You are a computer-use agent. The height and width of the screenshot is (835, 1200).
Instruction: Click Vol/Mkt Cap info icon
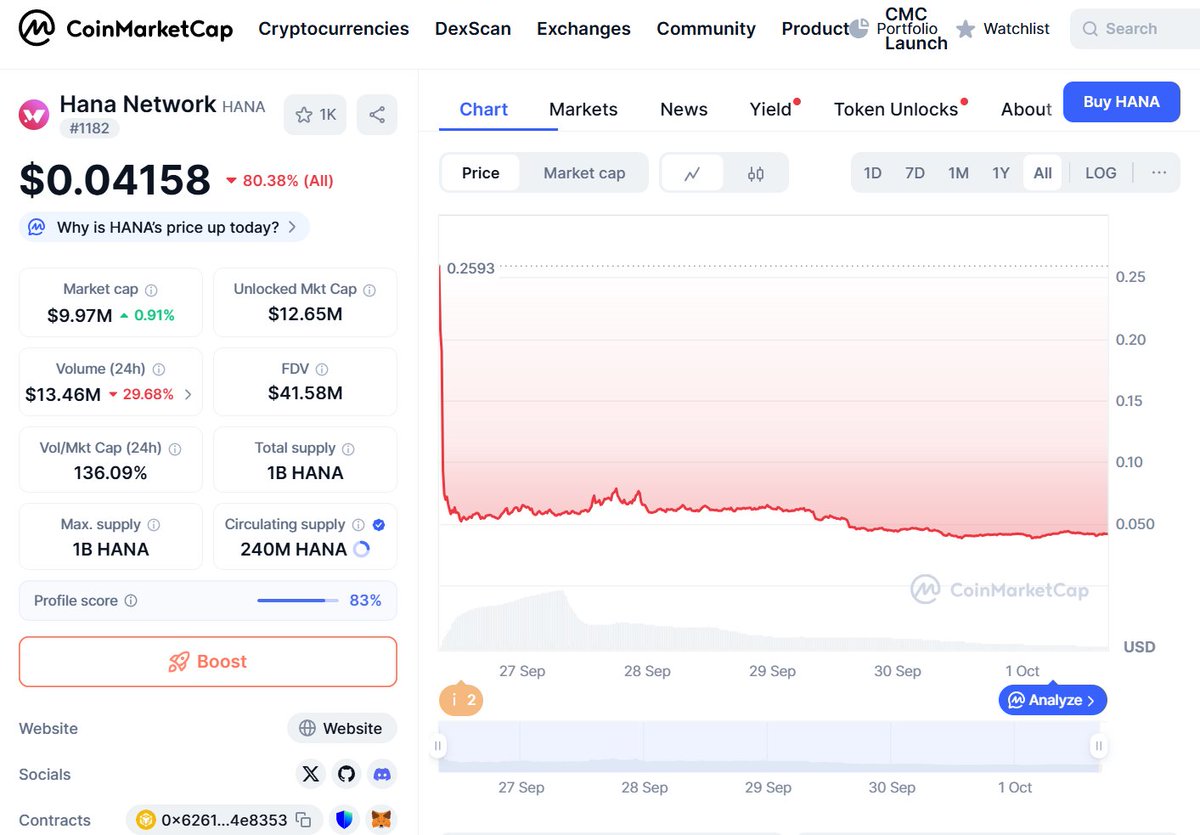174,449
